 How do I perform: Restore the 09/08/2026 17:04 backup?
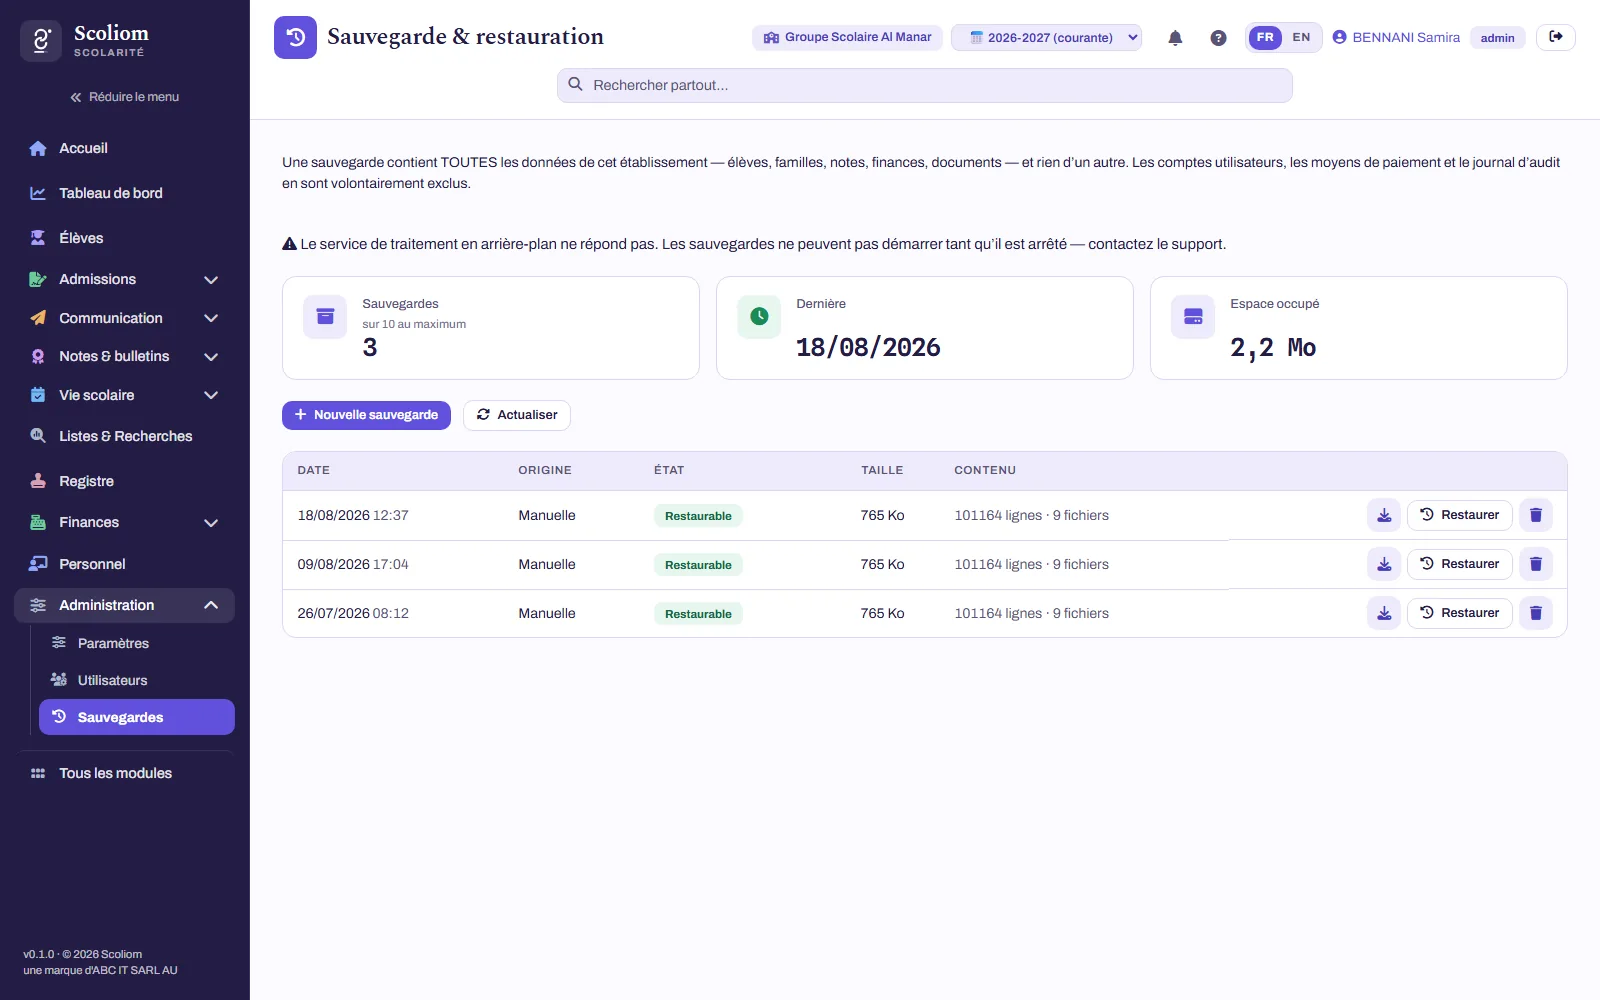click(1460, 564)
